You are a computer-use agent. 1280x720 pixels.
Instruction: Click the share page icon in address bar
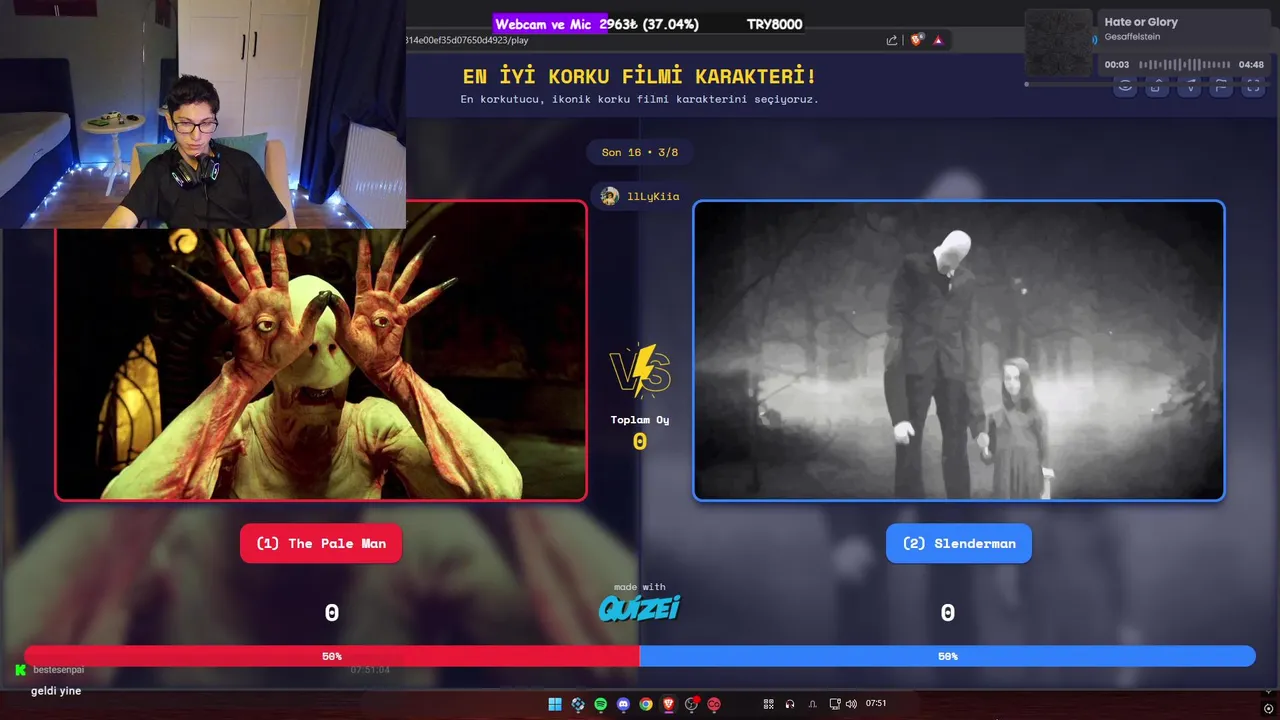(892, 40)
